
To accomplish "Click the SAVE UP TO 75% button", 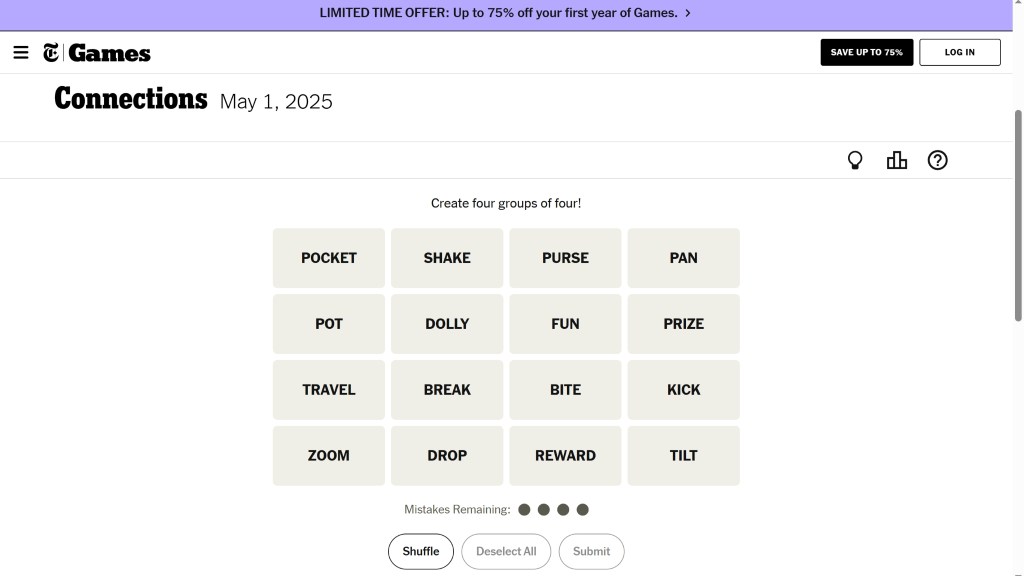I will (866, 52).
